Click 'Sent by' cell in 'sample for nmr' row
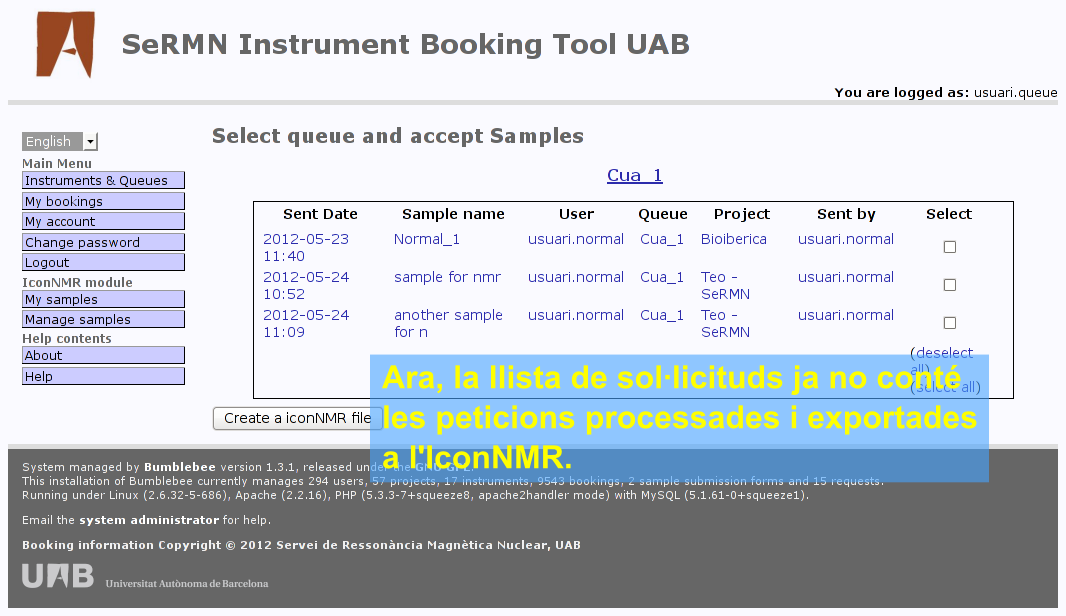The width and height of the screenshot is (1066, 616). (846, 277)
